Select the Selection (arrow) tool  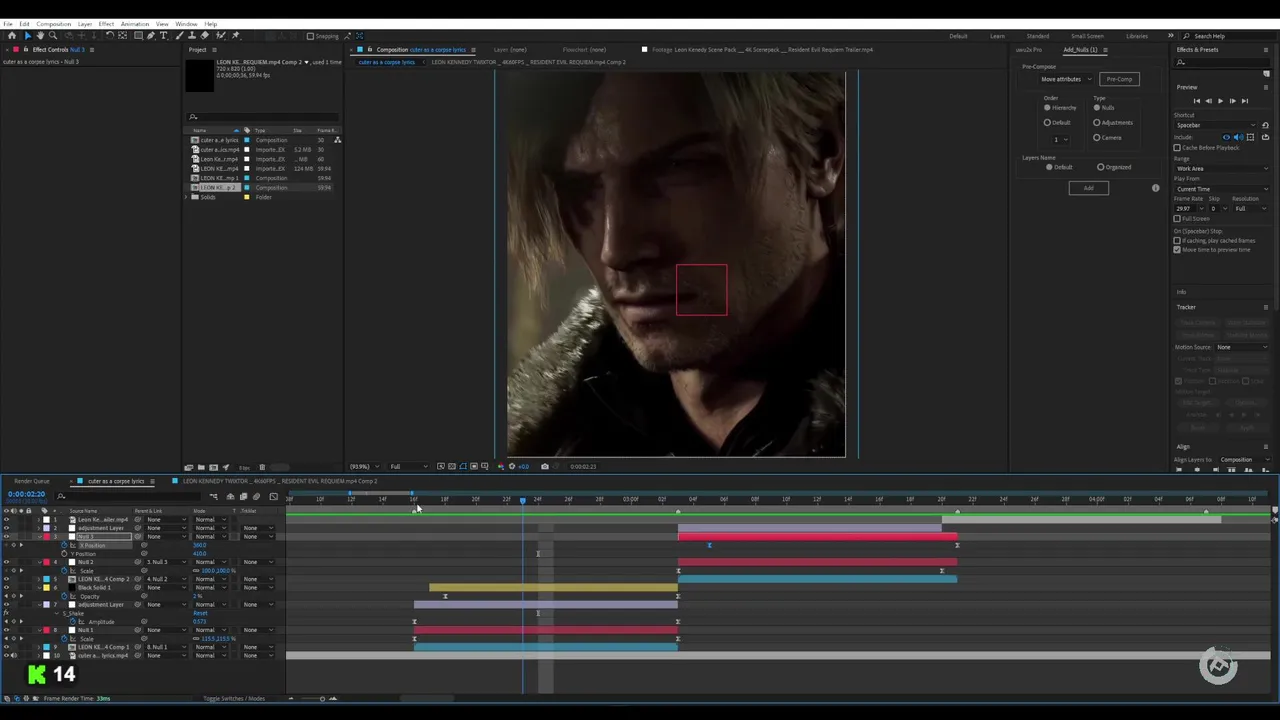tap(27, 36)
